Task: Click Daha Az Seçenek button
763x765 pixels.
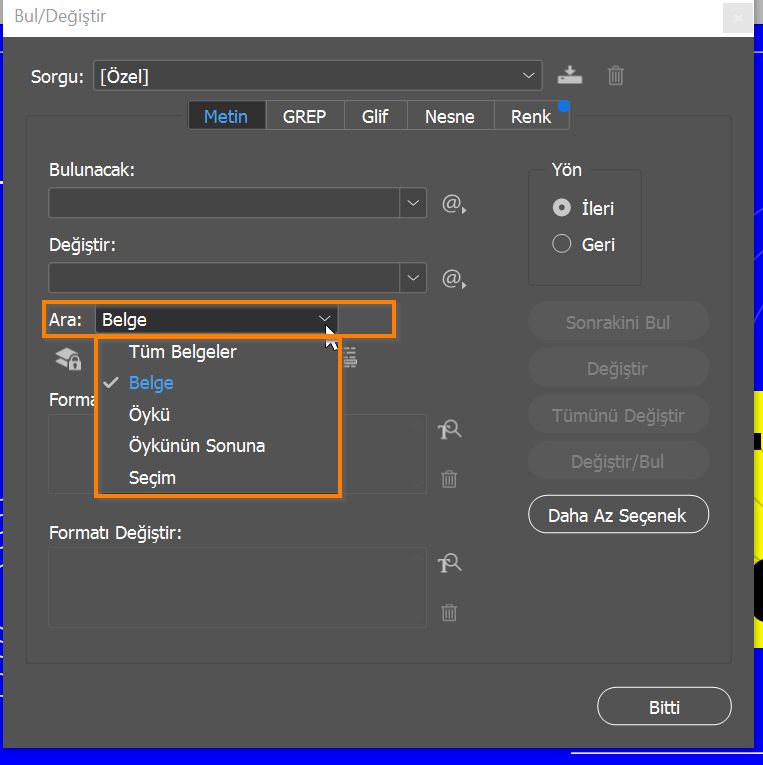Action: 618,515
